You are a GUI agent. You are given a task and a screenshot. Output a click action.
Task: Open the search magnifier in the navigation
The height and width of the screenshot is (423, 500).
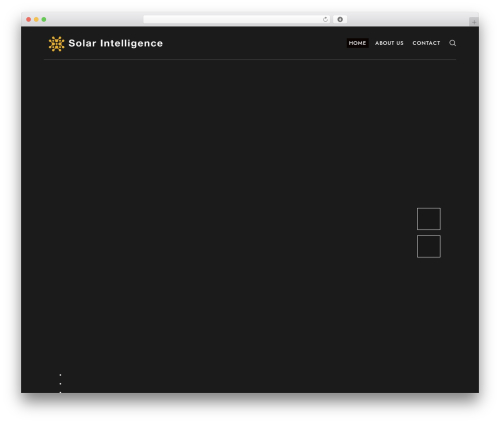tap(452, 43)
